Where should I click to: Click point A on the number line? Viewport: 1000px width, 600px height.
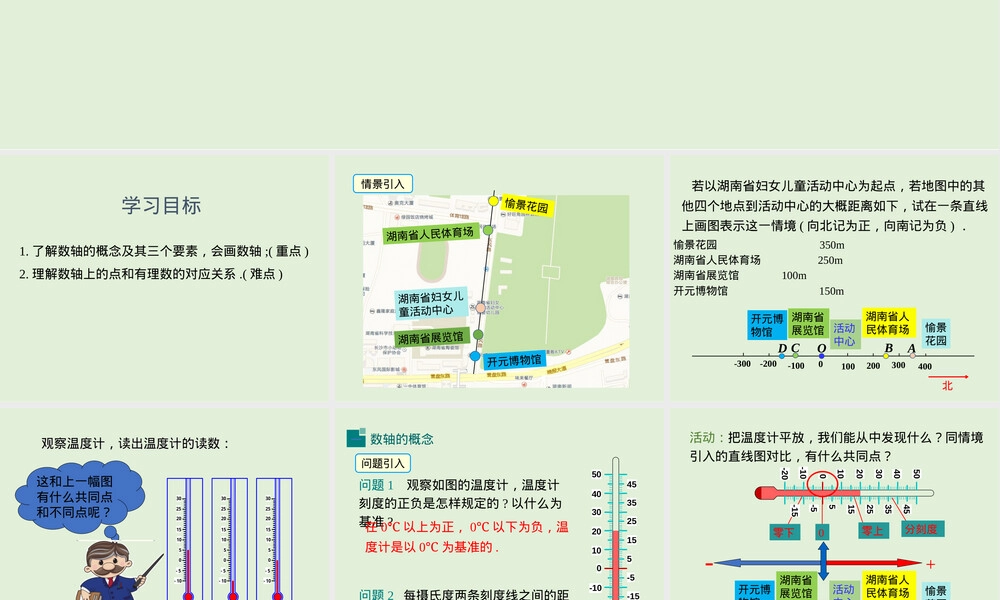[912, 356]
